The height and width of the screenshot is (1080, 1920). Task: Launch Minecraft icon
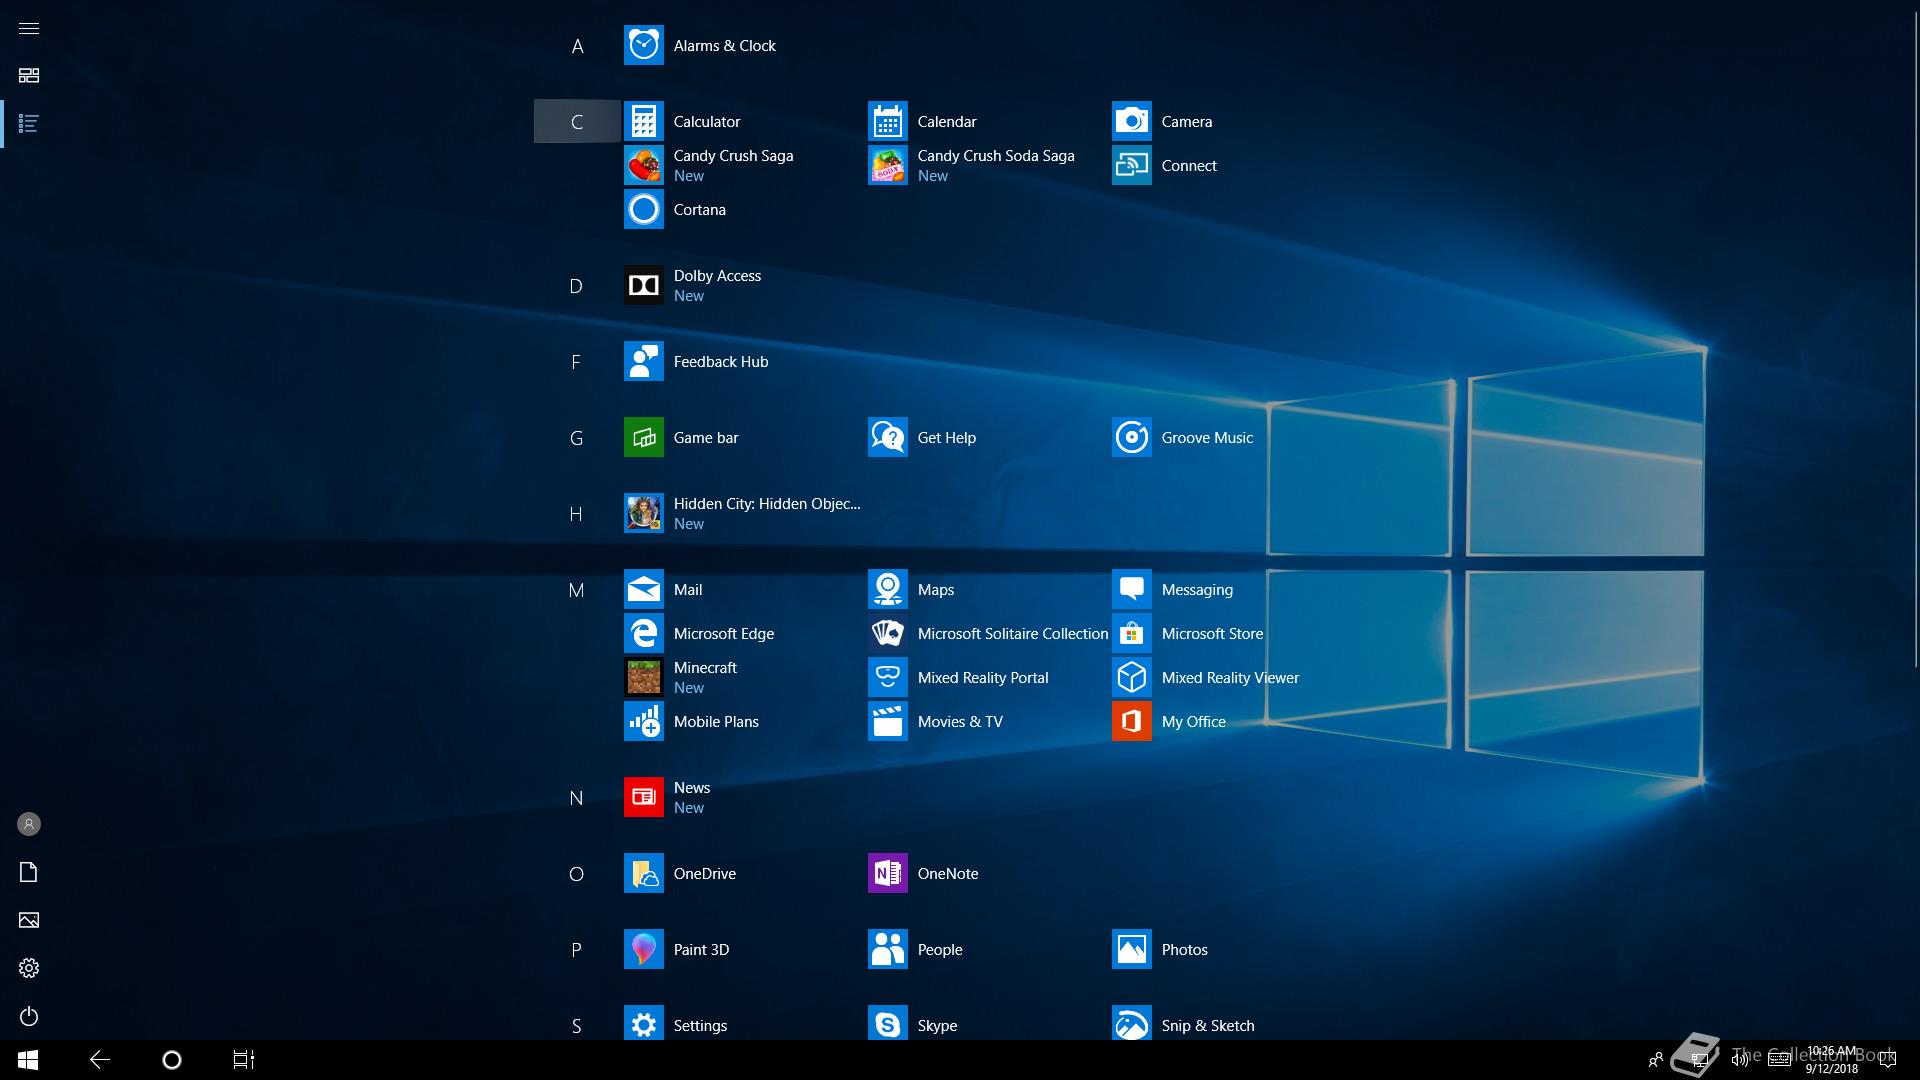click(643, 677)
